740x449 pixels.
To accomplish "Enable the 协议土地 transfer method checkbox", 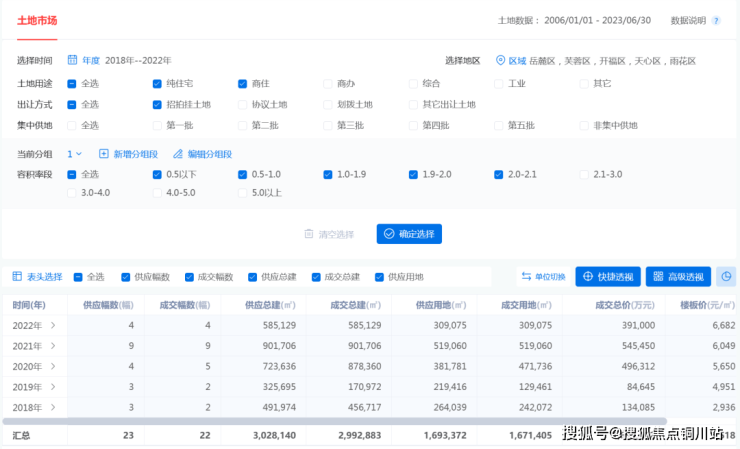I will pyautogui.click(x=243, y=104).
